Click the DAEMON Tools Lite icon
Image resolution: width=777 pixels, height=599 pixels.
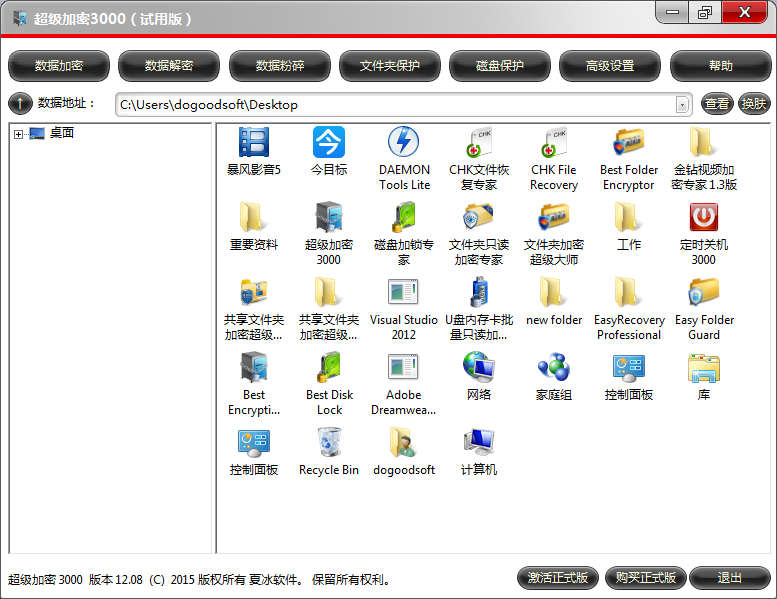(403, 143)
